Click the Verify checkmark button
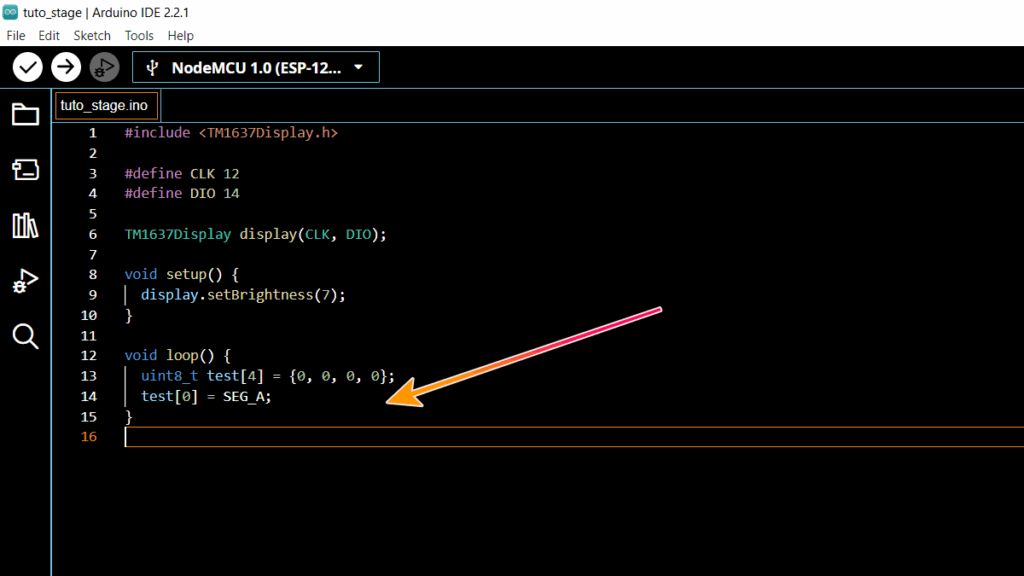 tap(27, 67)
